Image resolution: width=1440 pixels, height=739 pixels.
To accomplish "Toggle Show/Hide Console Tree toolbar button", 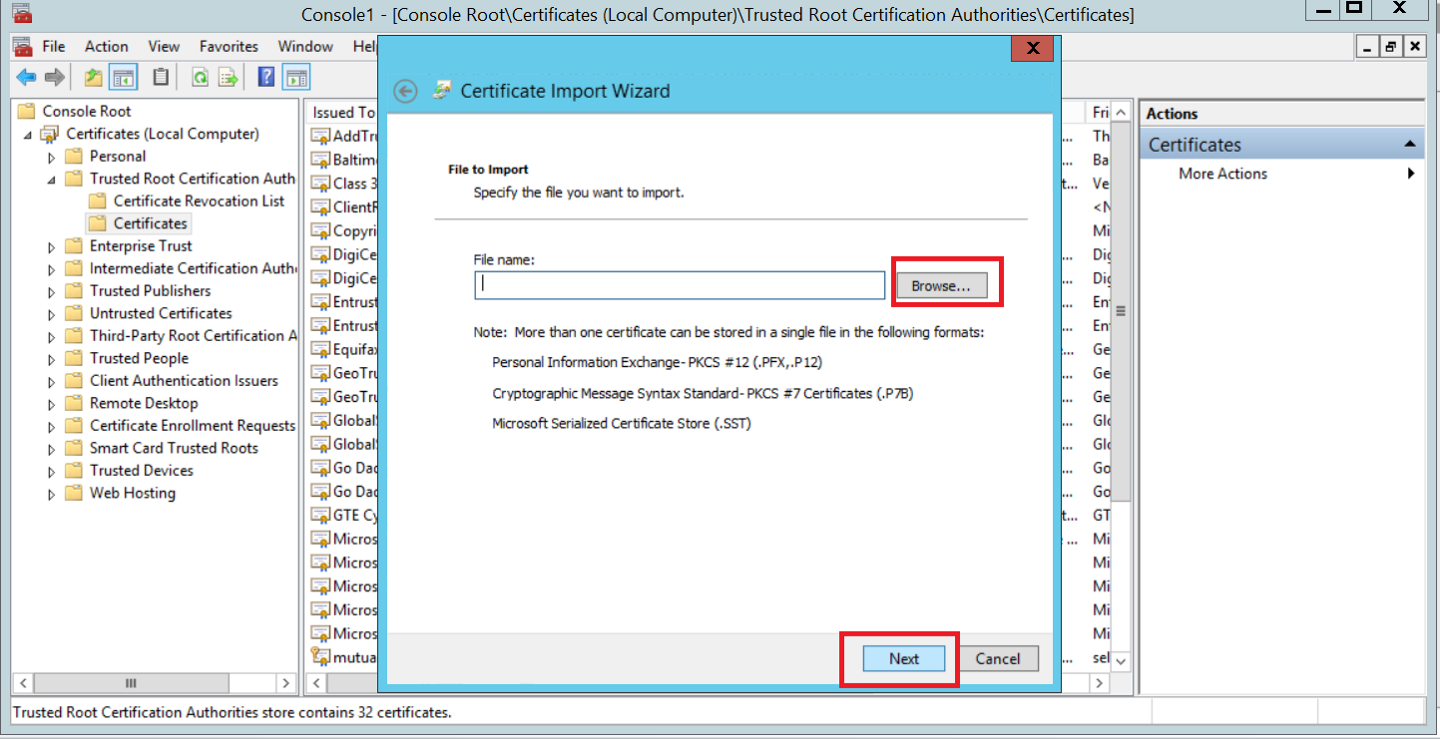I will (123, 78).
